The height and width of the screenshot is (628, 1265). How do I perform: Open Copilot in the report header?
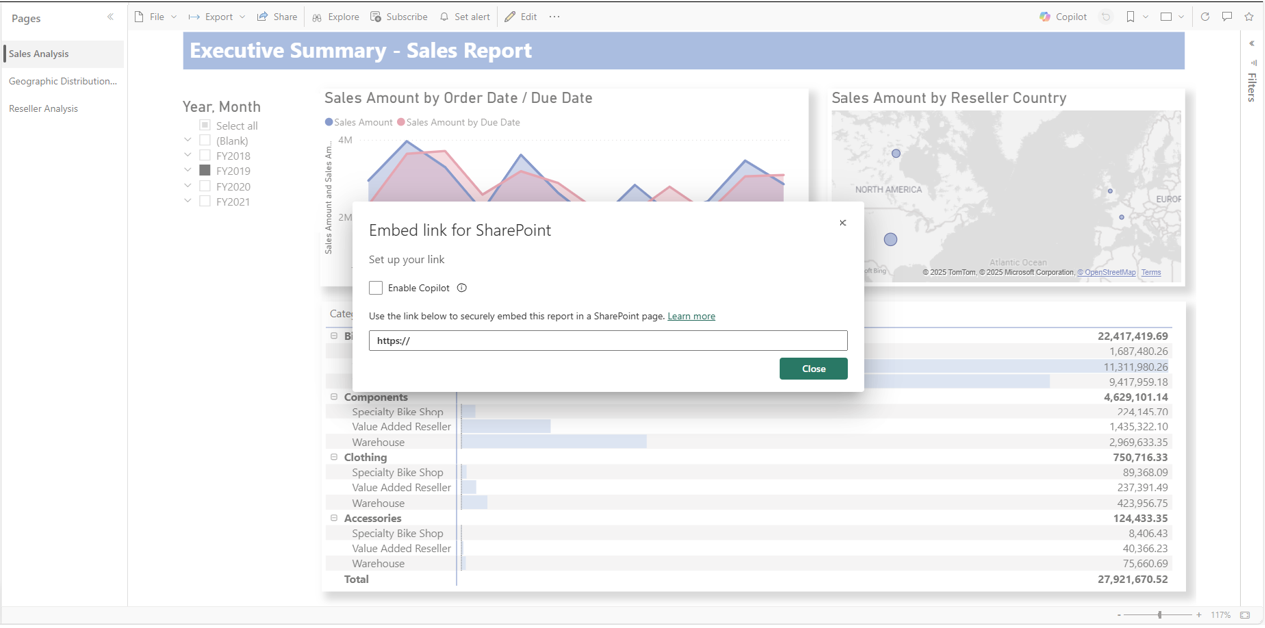[1061, 16]
